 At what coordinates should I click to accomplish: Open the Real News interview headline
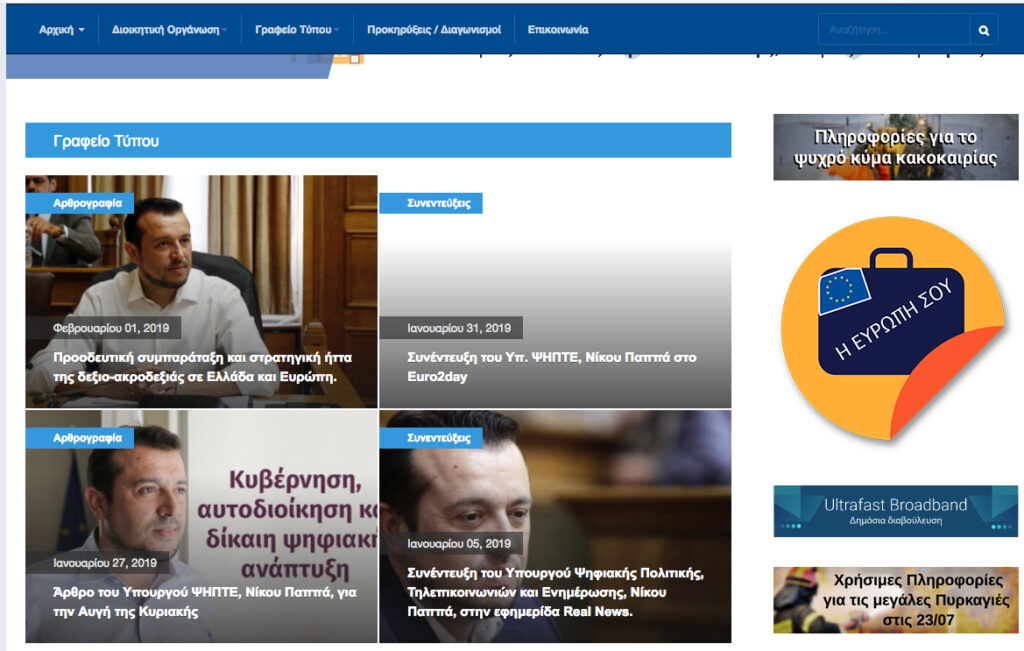pyautogui.click(x=555, y=592)
